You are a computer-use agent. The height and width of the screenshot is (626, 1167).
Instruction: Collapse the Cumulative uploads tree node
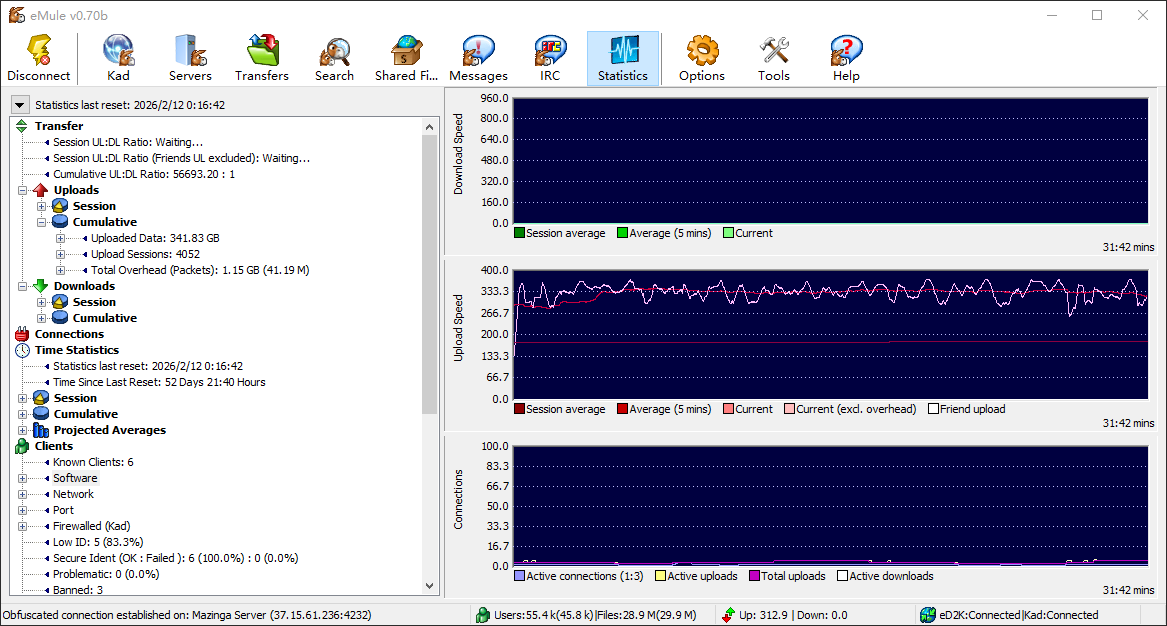click(x=42, y=222)
